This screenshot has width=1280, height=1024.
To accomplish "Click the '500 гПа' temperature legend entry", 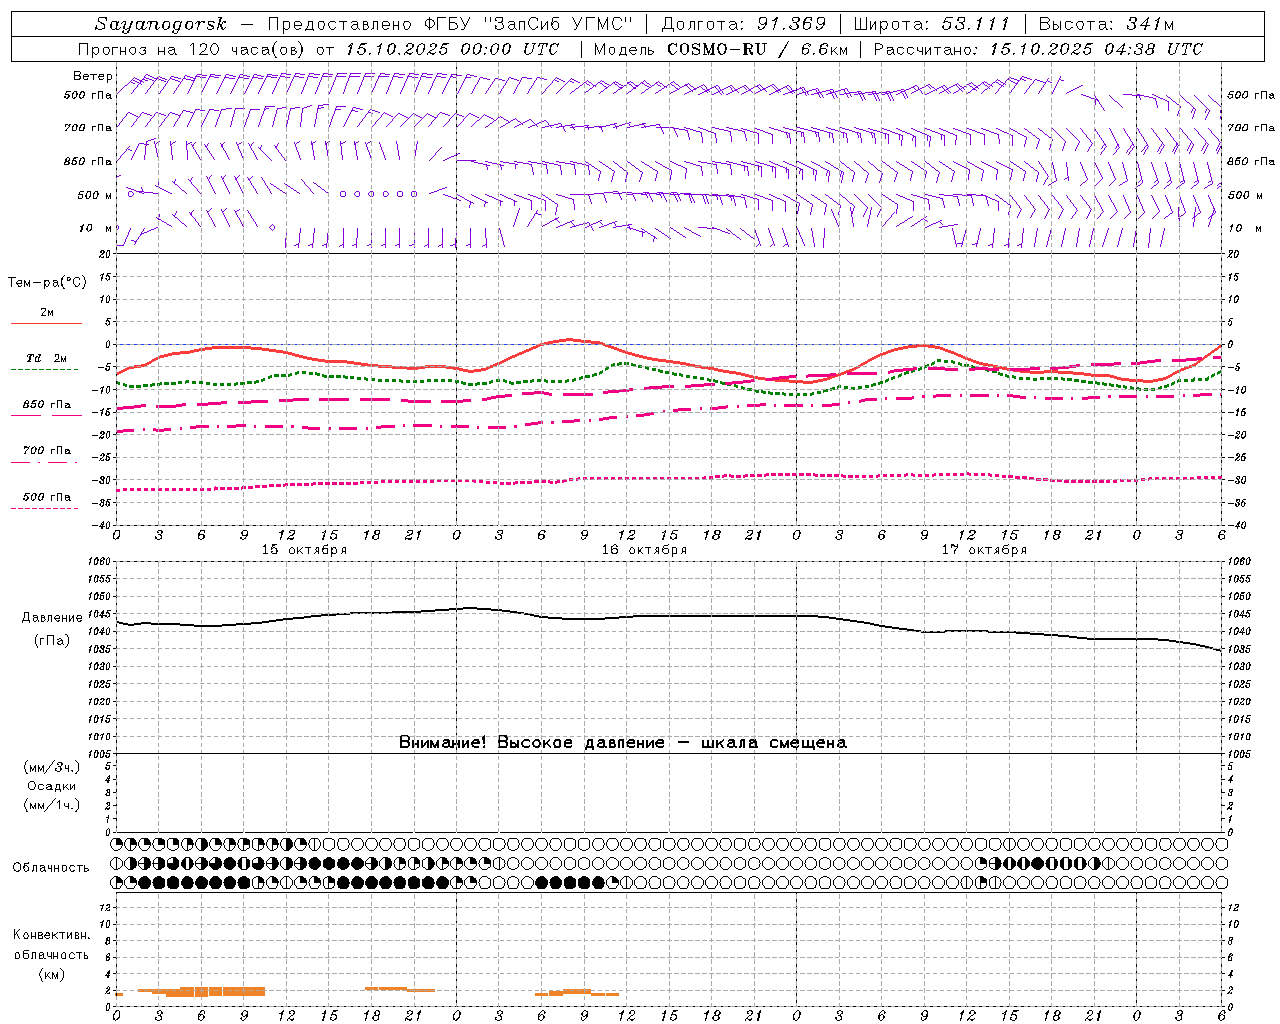I will click(x=47, y=497).
